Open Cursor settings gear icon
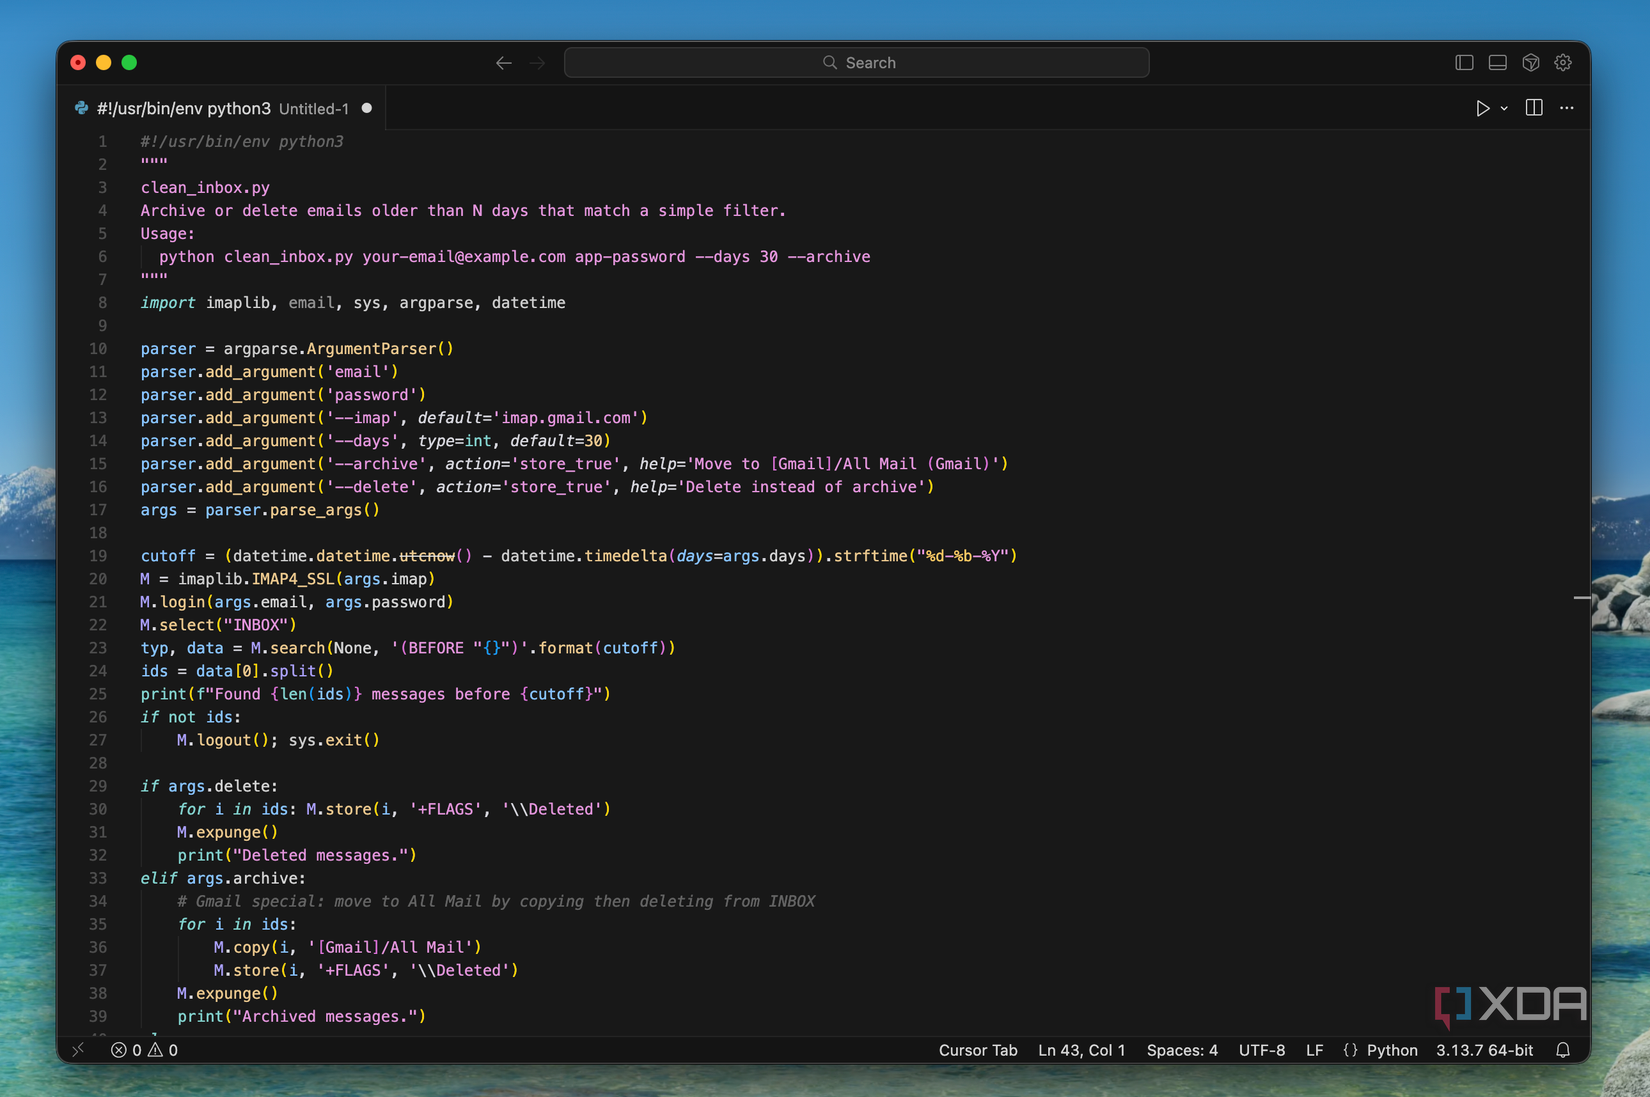This screenshot has width=1650, height=1097. pos(1563,63)
